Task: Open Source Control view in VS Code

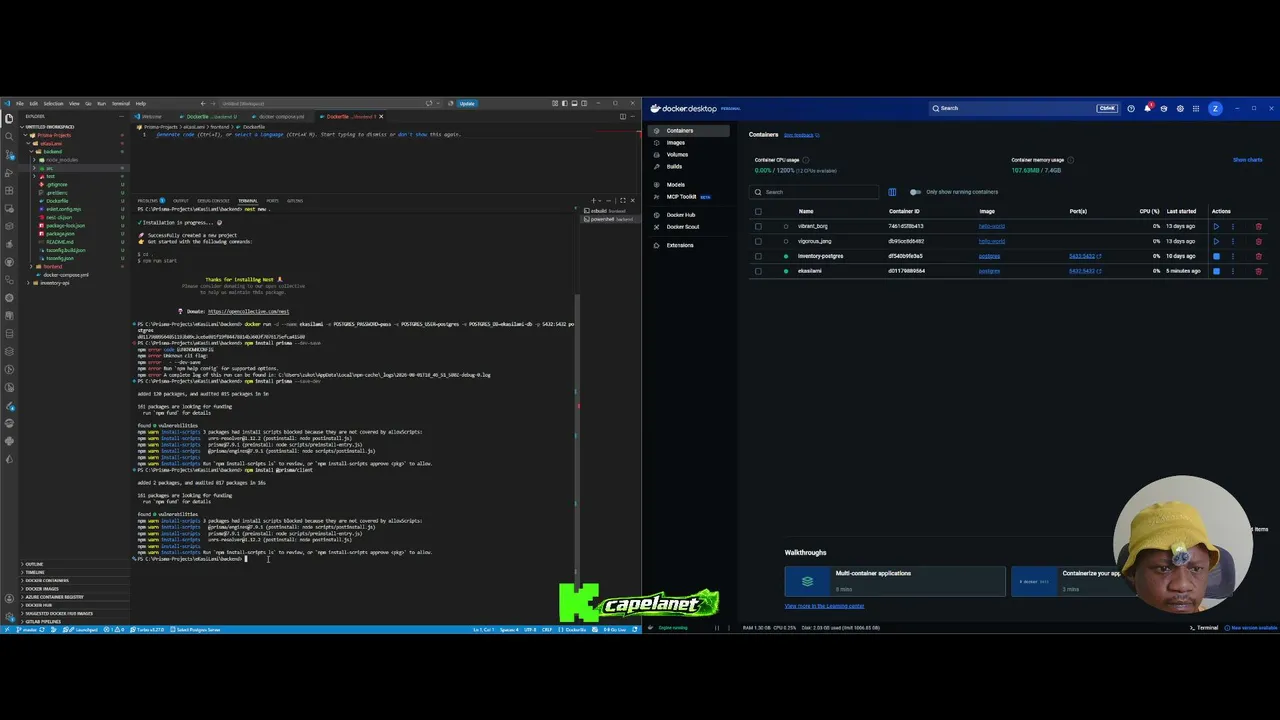Action: click(9, 154)
